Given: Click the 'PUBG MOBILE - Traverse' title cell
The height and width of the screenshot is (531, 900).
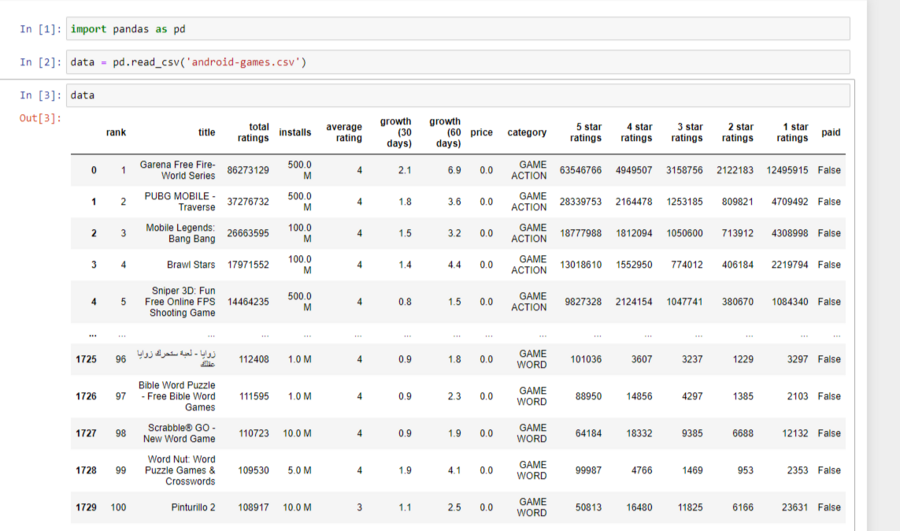Looking at the screenshot, I should 180,201.
